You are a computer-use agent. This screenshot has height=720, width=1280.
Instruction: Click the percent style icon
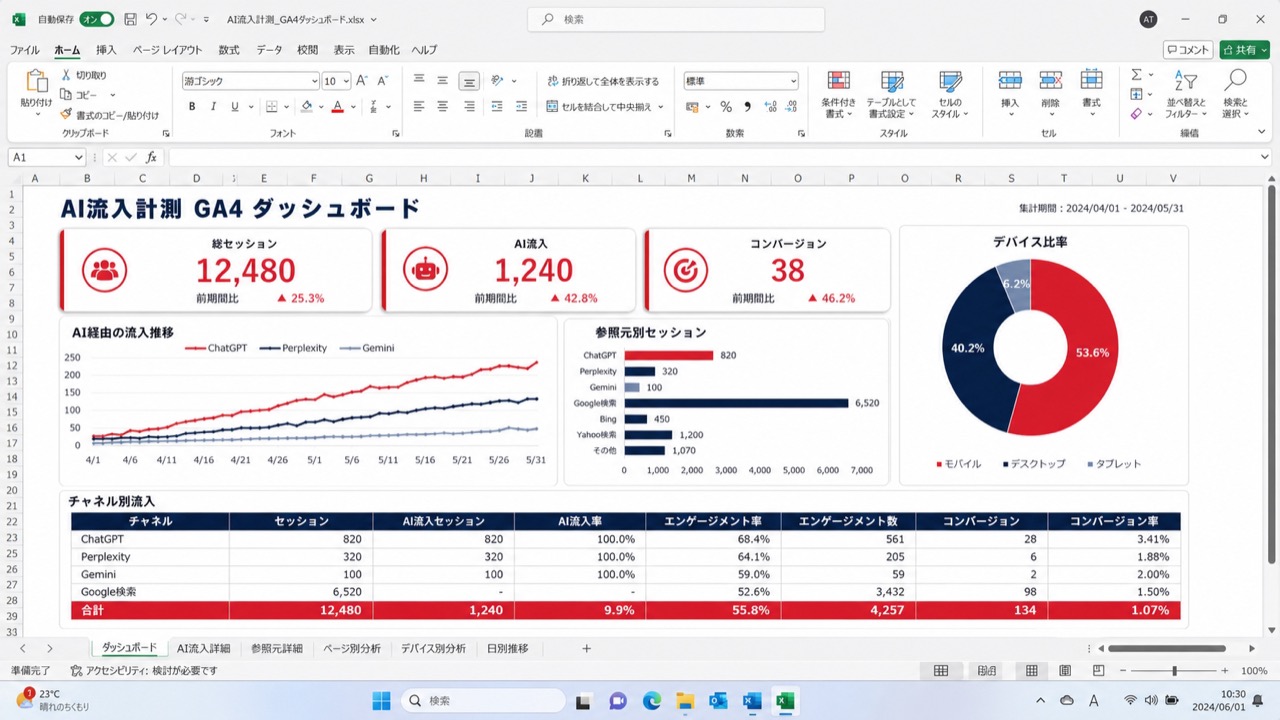pos(726,107)
